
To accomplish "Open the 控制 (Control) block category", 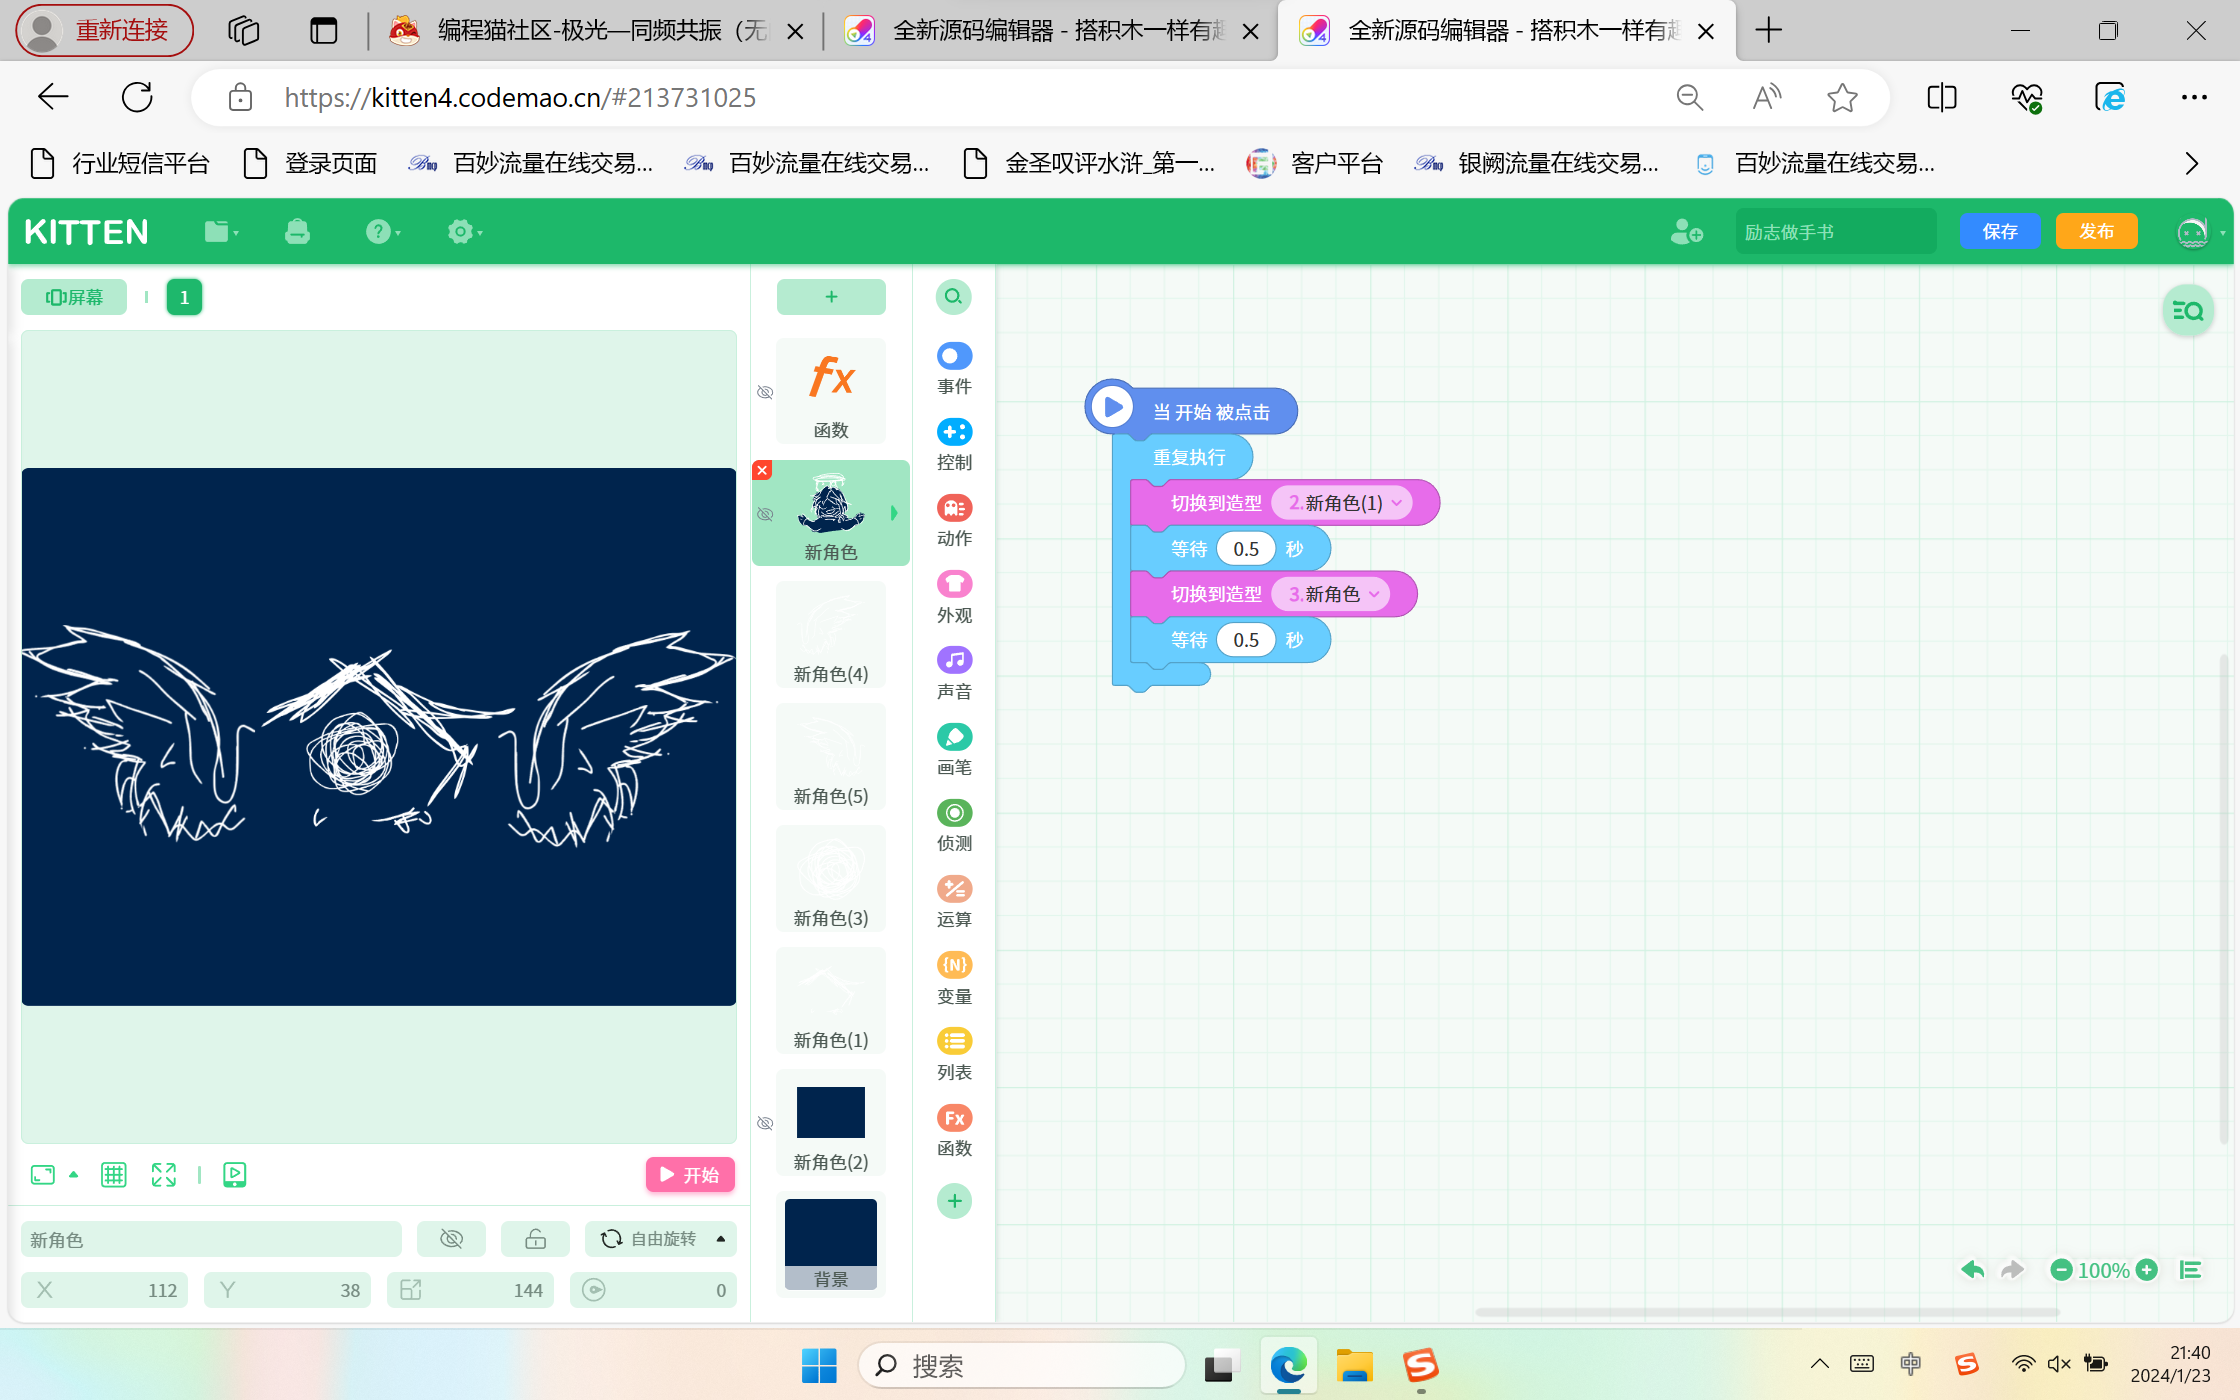I will click(954, 445).
